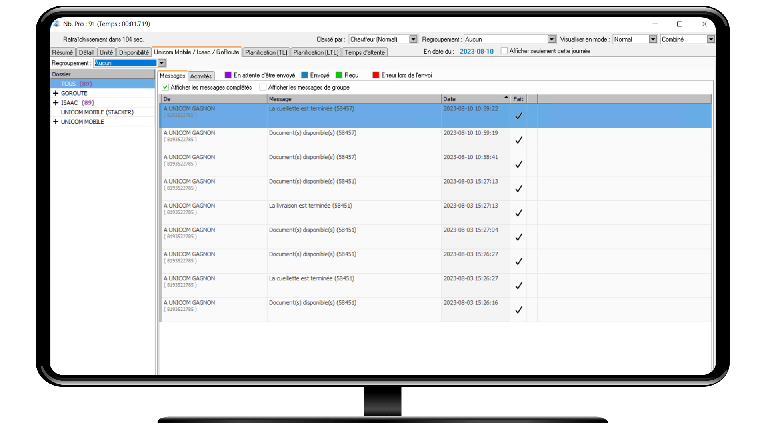This screenshot has height=432, width=768.
Task: Enable 'Afficher les messages de groupe' checkbox
Action: coord(263,87)
